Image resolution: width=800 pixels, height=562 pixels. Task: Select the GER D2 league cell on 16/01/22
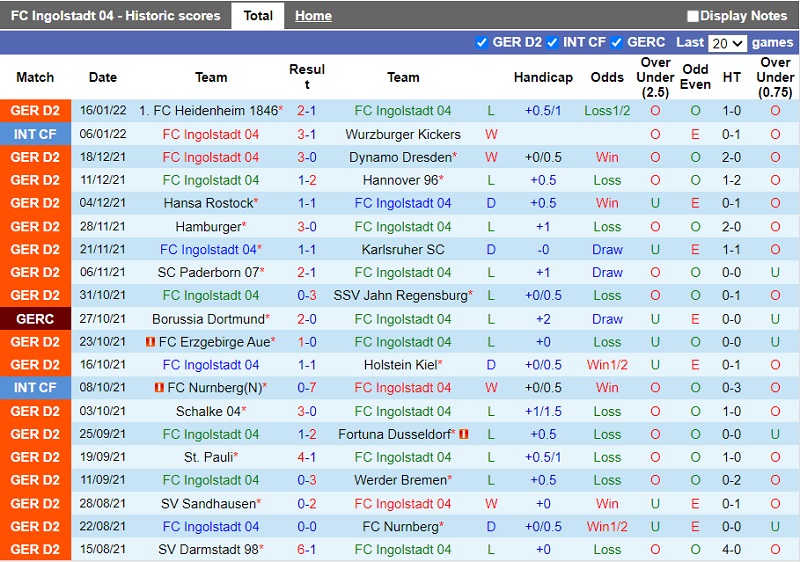pyautogui.click(x=35, y=111)
